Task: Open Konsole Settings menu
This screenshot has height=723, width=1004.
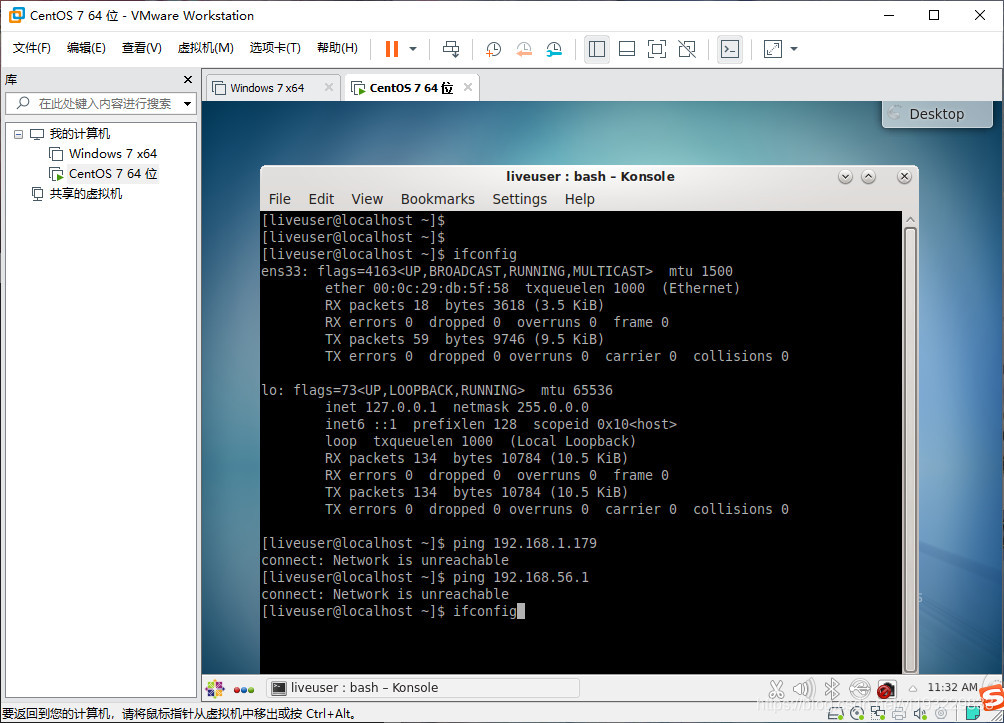Action: (x=519, y=199)
